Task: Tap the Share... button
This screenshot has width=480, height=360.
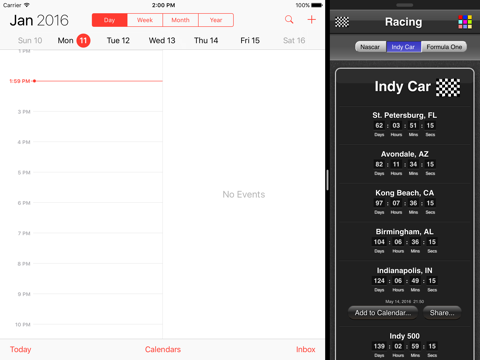Action: [442, 313]
